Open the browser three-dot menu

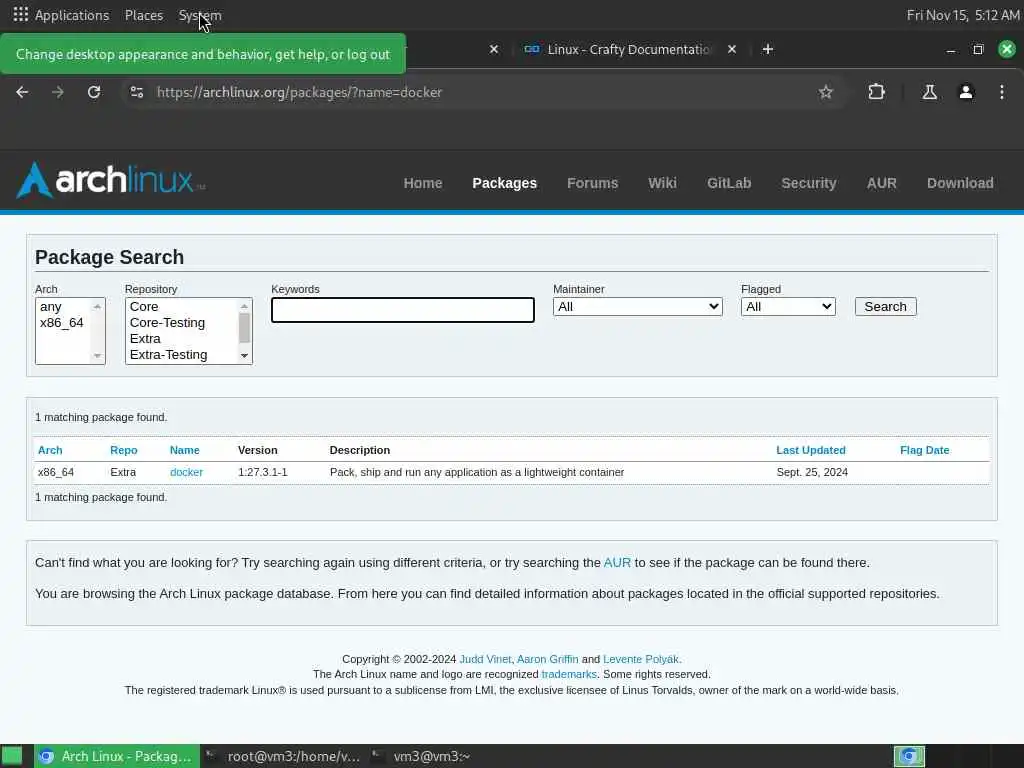click(x=1002, y=92)
